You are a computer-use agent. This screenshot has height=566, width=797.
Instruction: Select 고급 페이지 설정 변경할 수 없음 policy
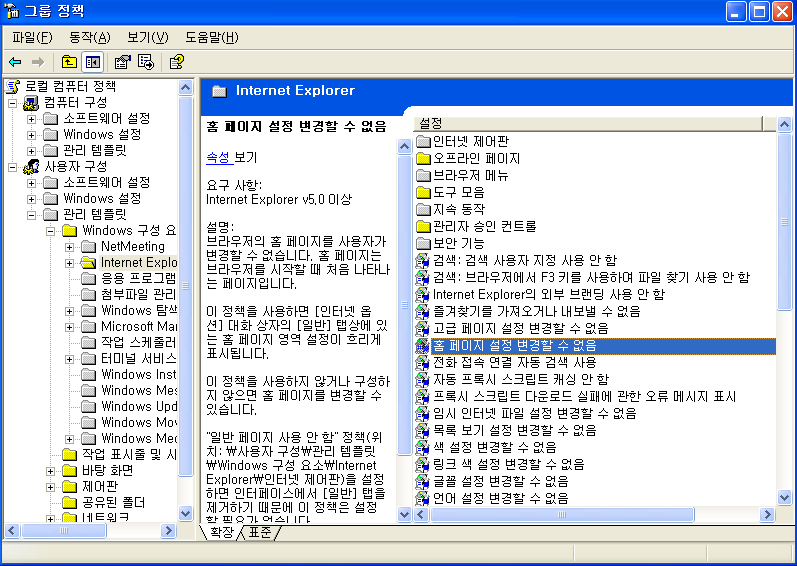pos(520,328)
